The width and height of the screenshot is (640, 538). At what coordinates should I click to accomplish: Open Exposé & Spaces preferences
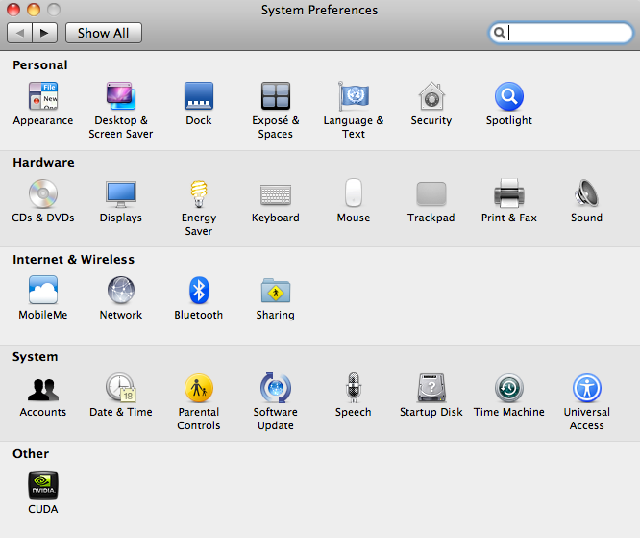pyautogui.click(x=275, y=98)
